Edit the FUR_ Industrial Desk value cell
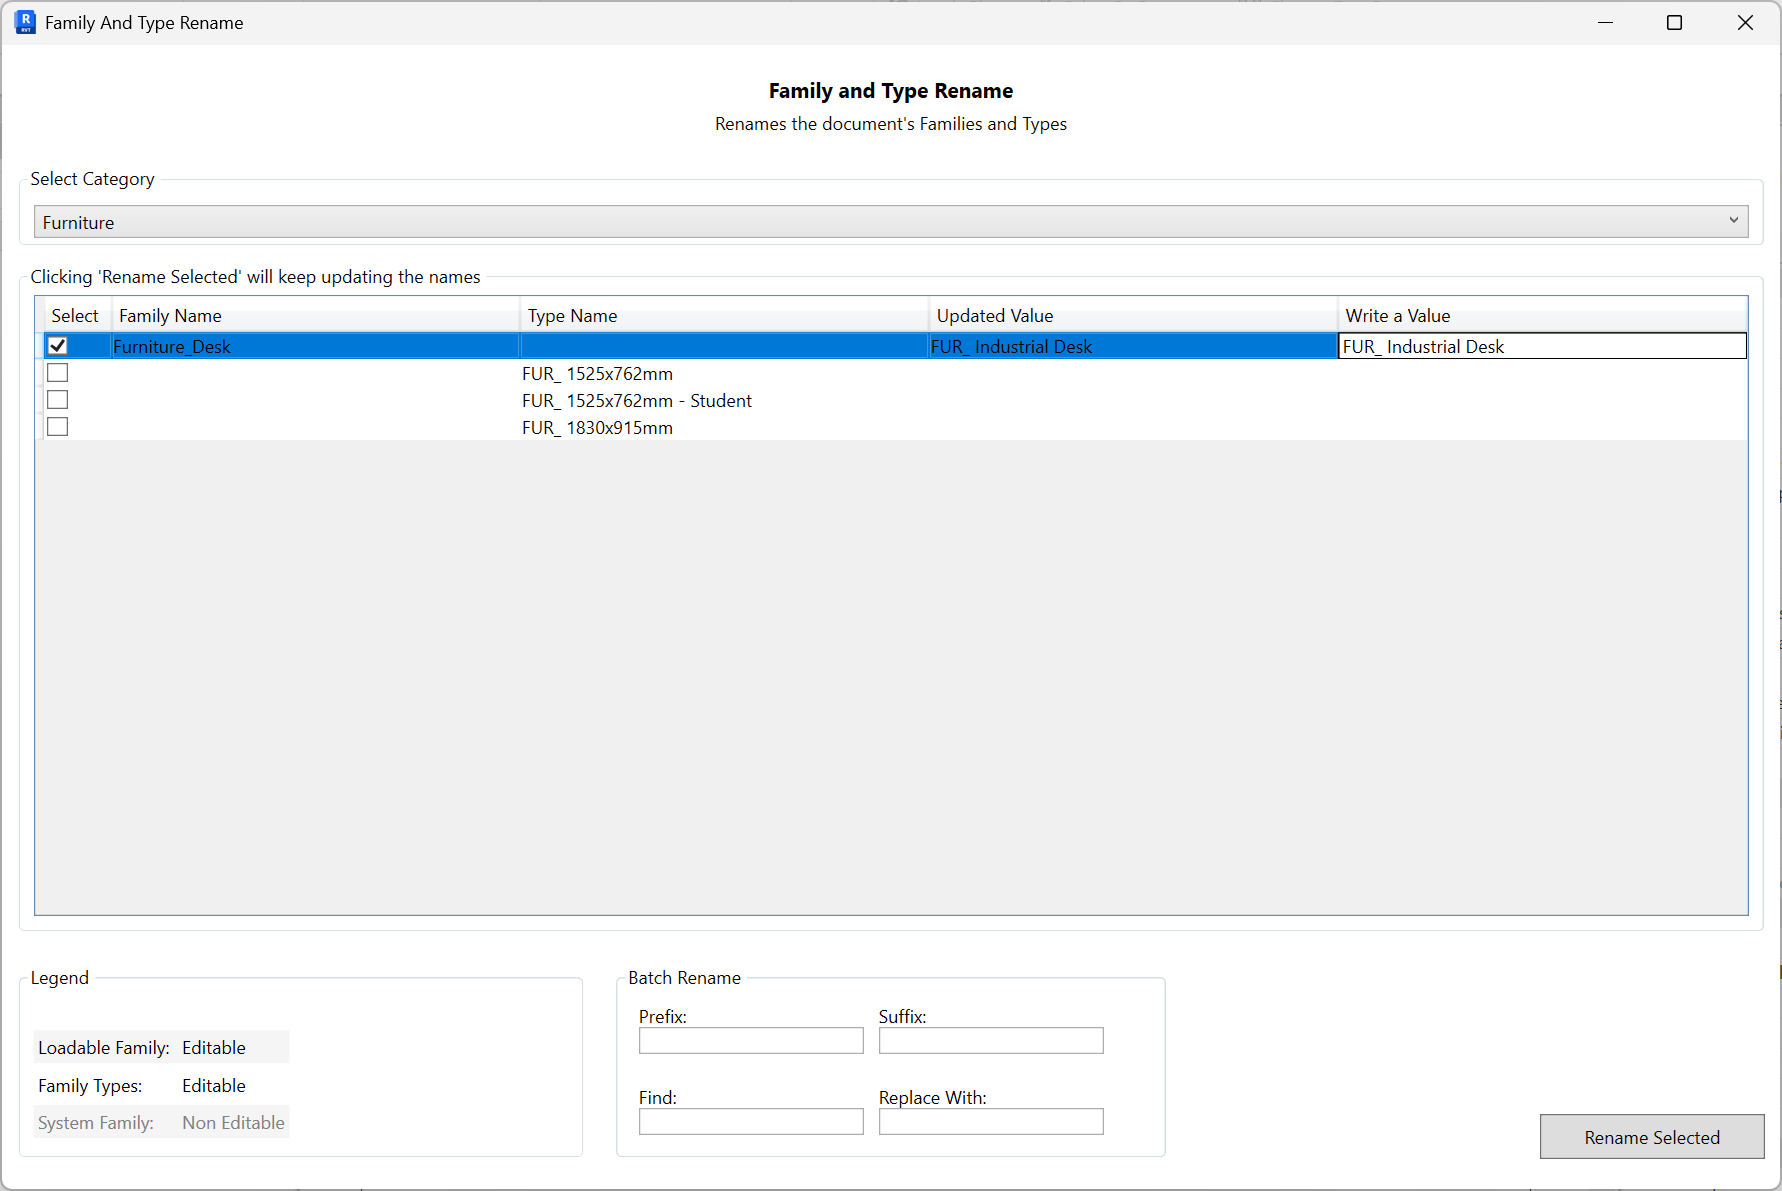Image resolution: width=1782 pixels, height=1191 pixels. [x=1541, y=347]
